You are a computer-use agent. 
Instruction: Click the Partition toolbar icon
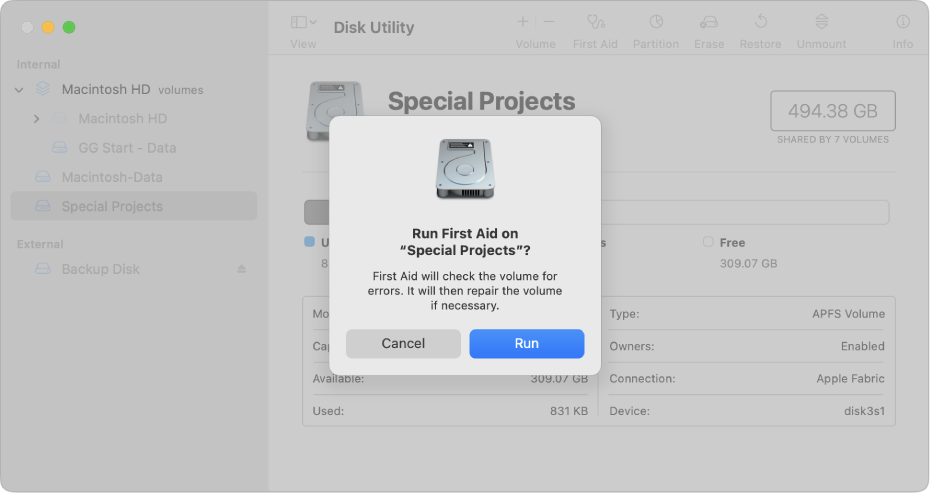(x=656, y=21)
